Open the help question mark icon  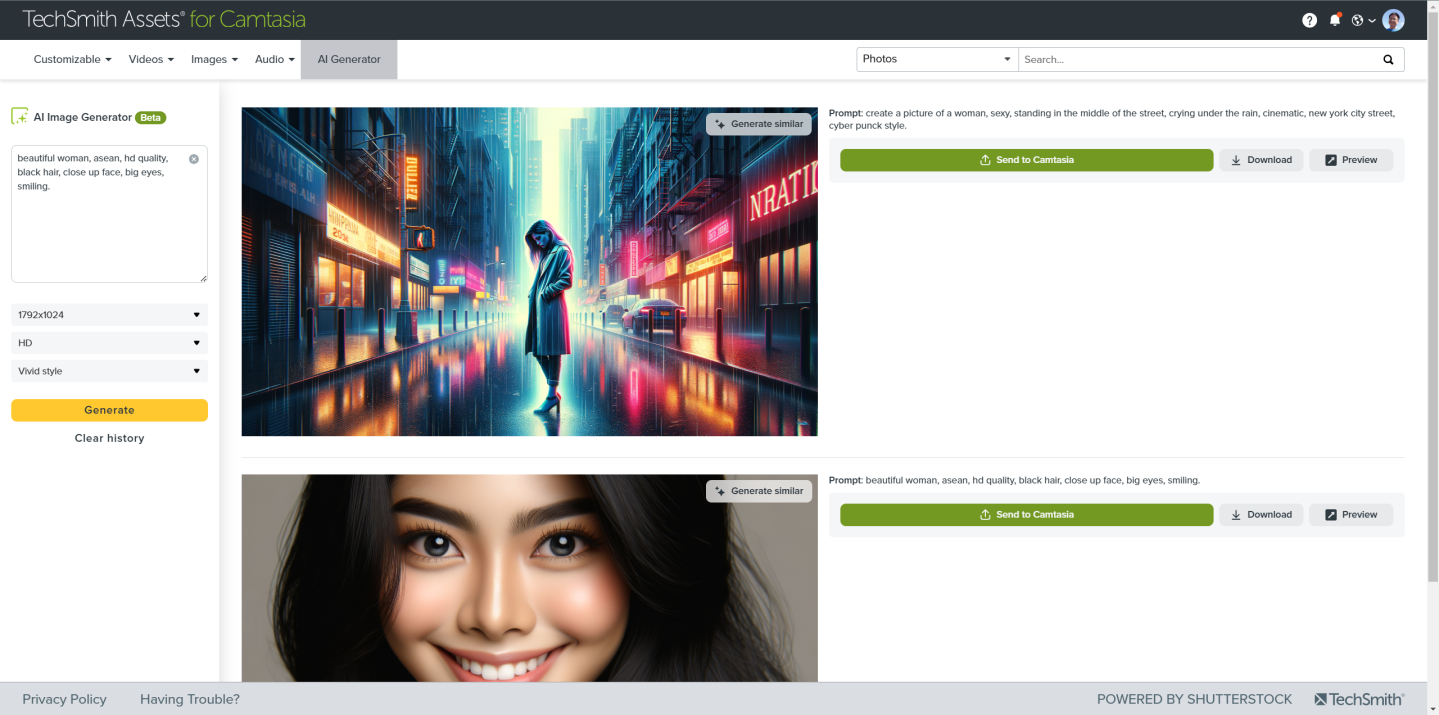coord(1309,20)
